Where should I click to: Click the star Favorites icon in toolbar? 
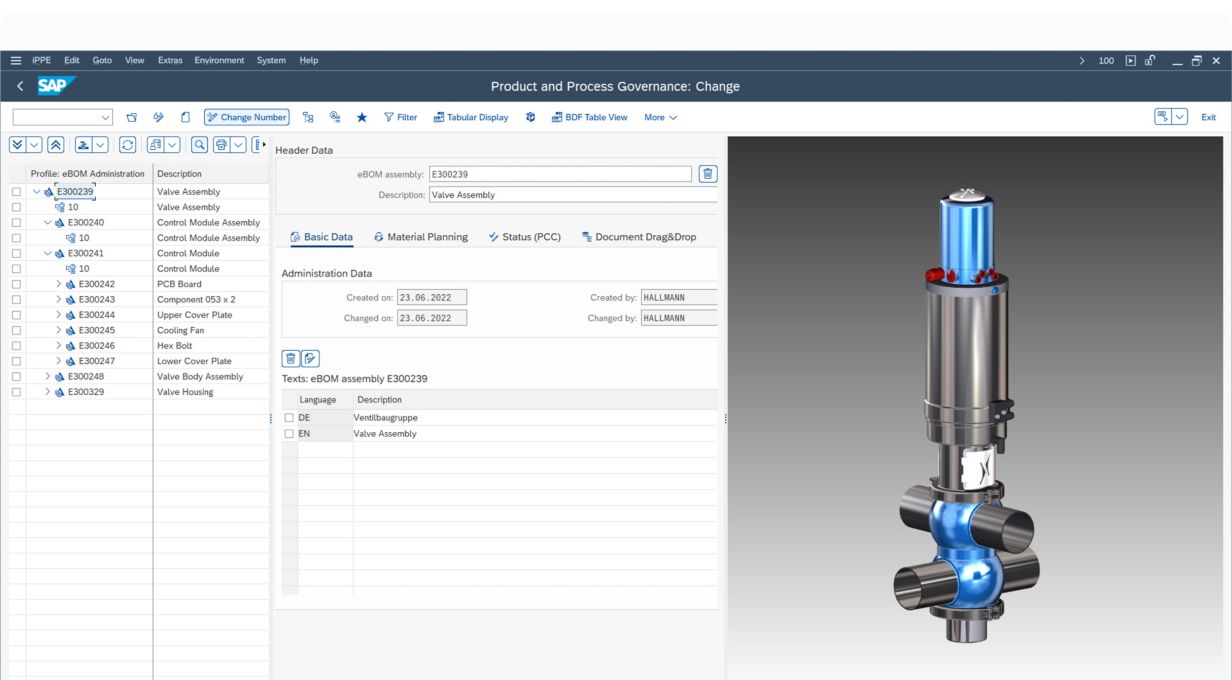361,117
